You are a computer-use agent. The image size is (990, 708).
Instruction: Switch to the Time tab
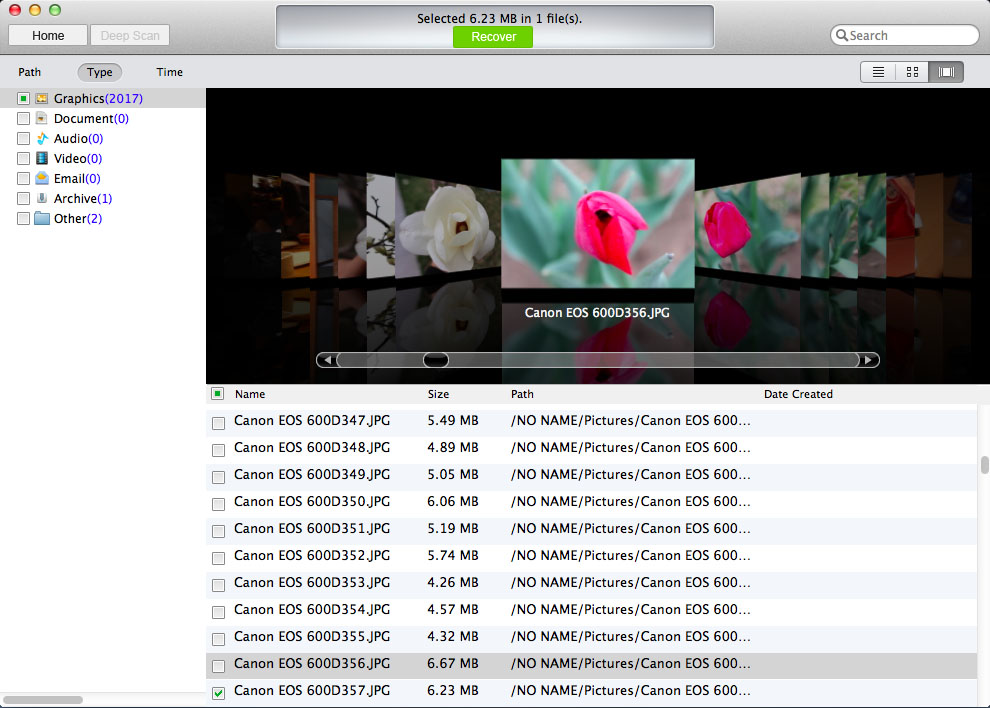(169, 72)
